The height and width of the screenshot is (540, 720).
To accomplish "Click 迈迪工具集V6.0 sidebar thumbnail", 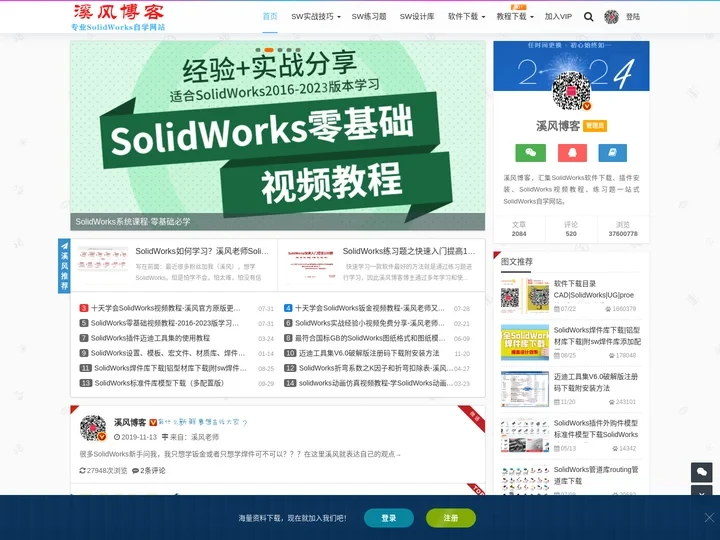I will (525, 389).
